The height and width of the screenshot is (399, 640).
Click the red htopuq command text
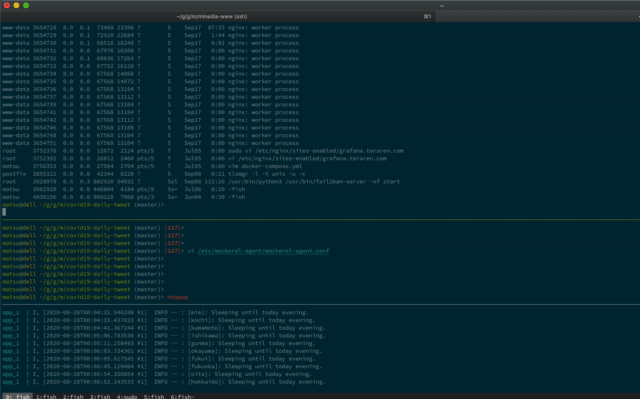(x=178, y=297)
